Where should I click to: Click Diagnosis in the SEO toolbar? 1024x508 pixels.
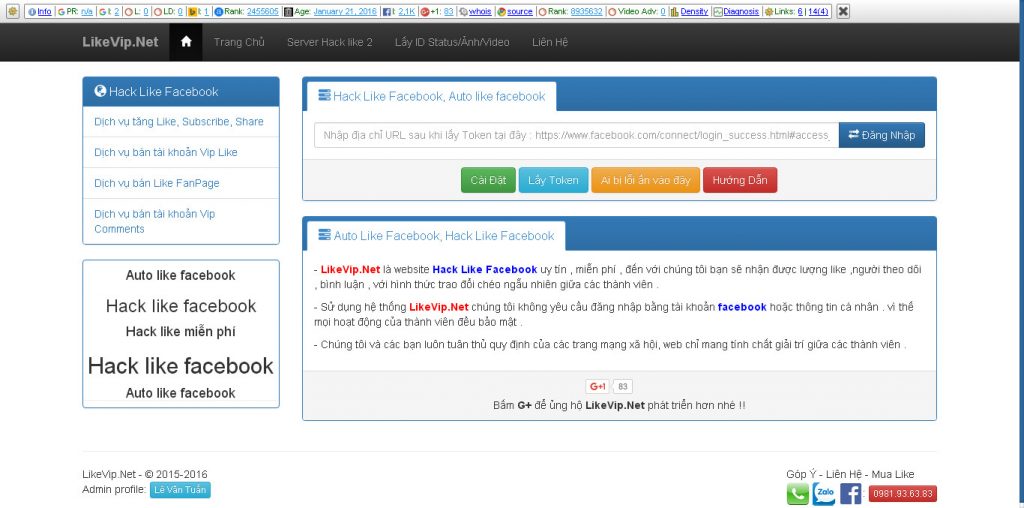click(x=740, y=11)
